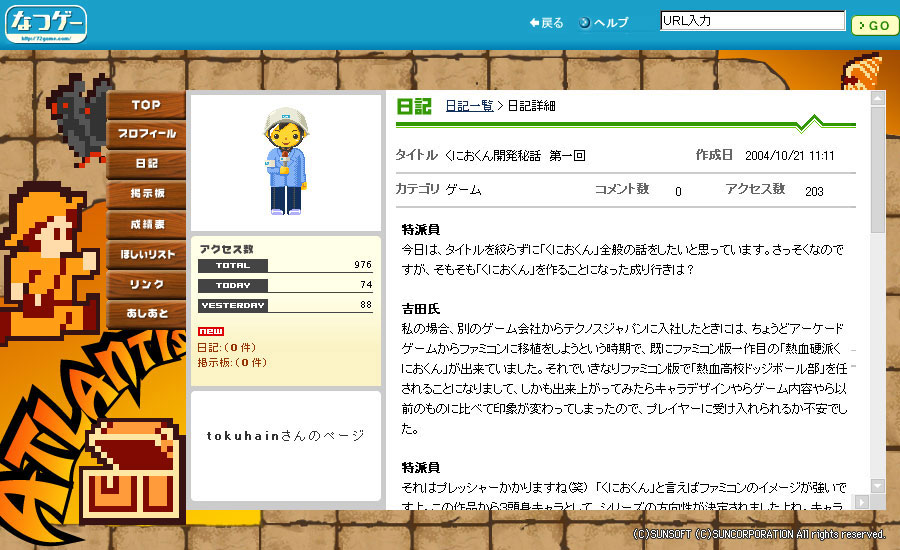
Task: Click the 日記一覧 breadcrumb link
Action: [469, 106]
